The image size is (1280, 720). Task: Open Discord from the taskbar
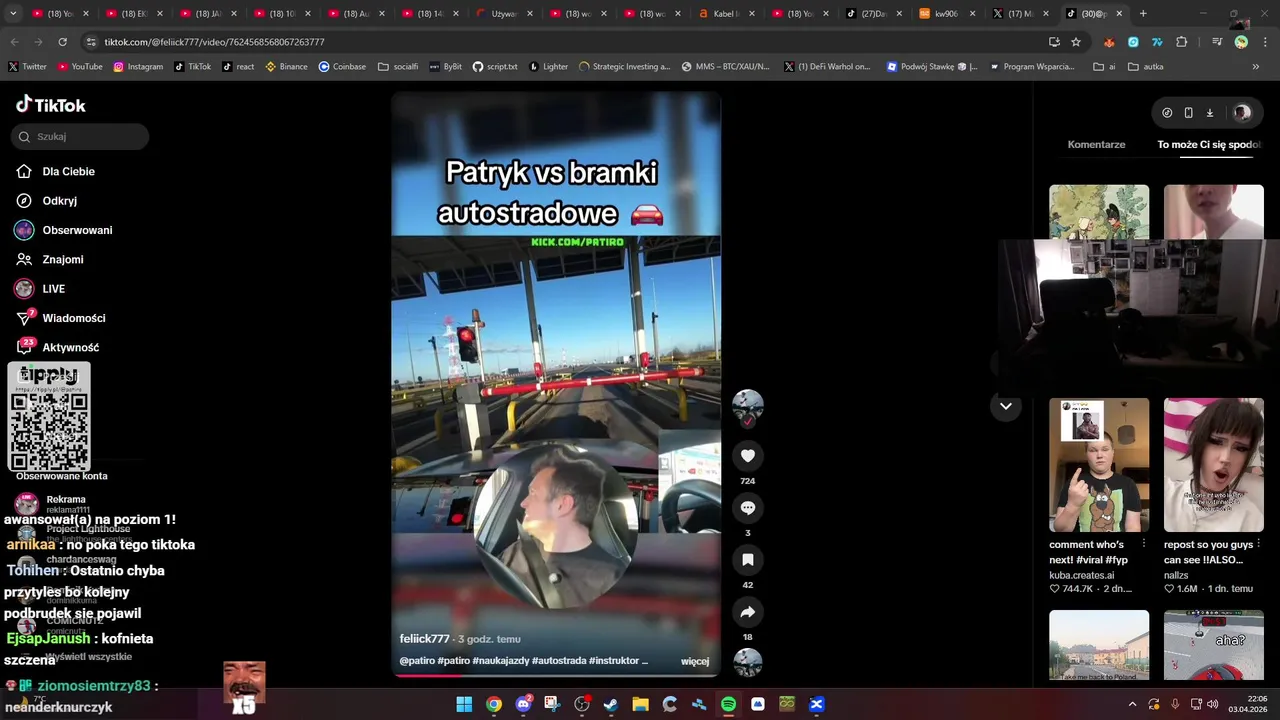click(x=523, y=704)
